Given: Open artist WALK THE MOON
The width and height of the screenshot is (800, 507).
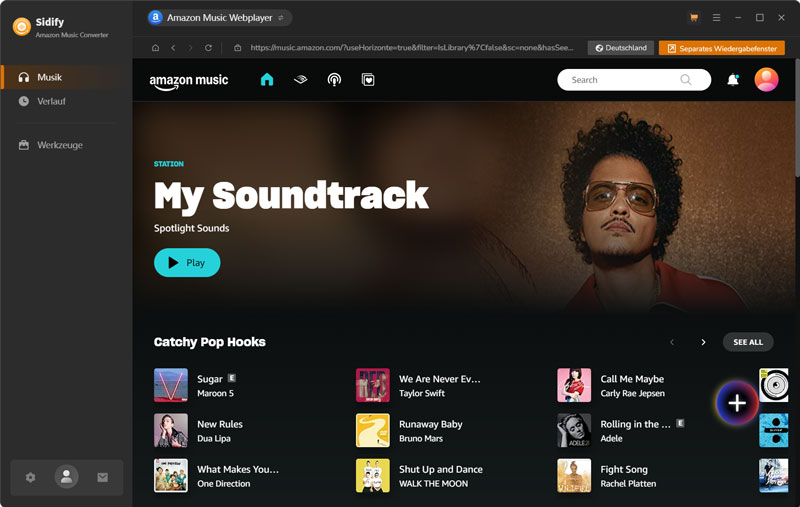Looking at the screenshot, I should (433, 484).
